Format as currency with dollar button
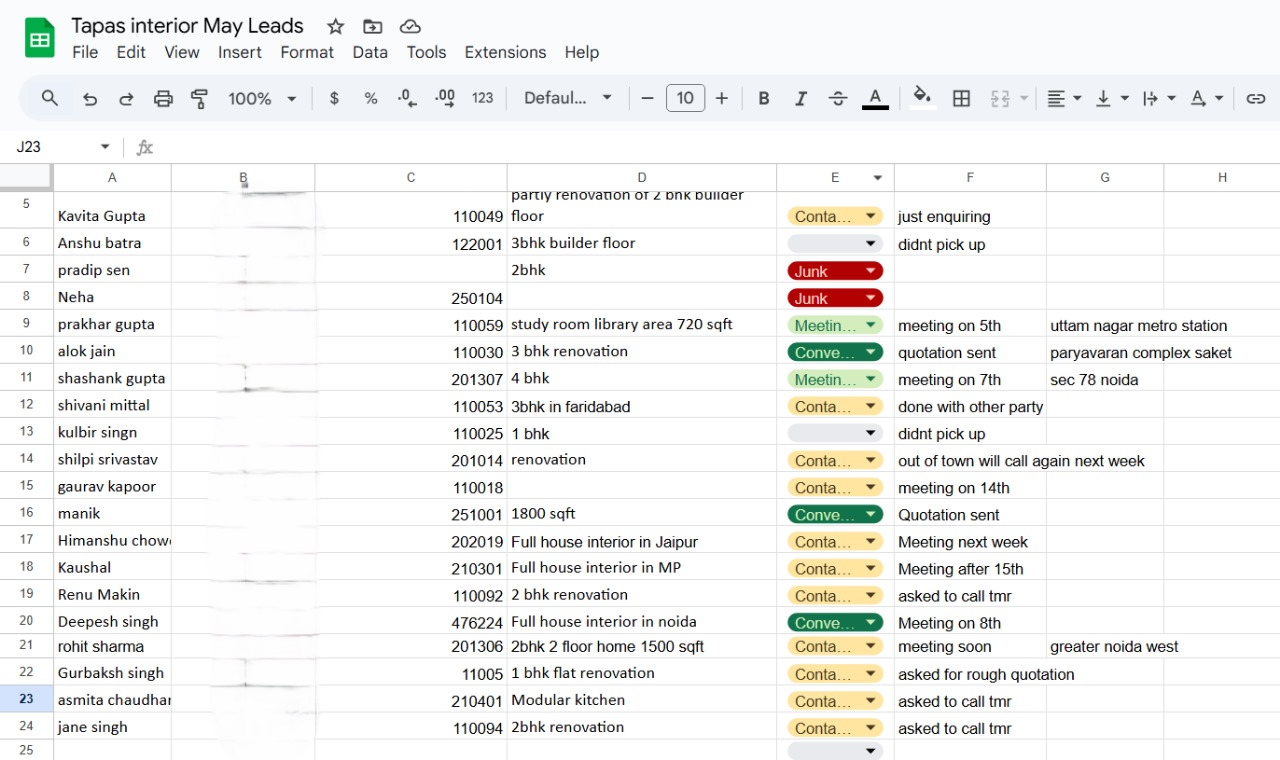The image size is (1280, 760). [x=334, y=98]
